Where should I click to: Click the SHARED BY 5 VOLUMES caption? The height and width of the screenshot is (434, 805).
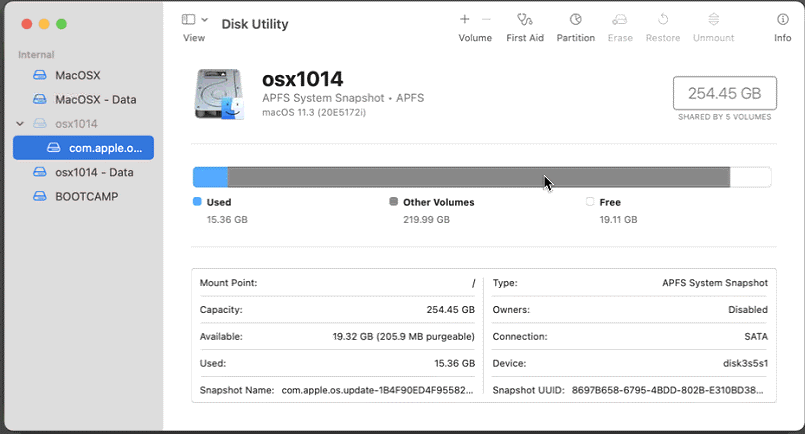coord(724,117)
